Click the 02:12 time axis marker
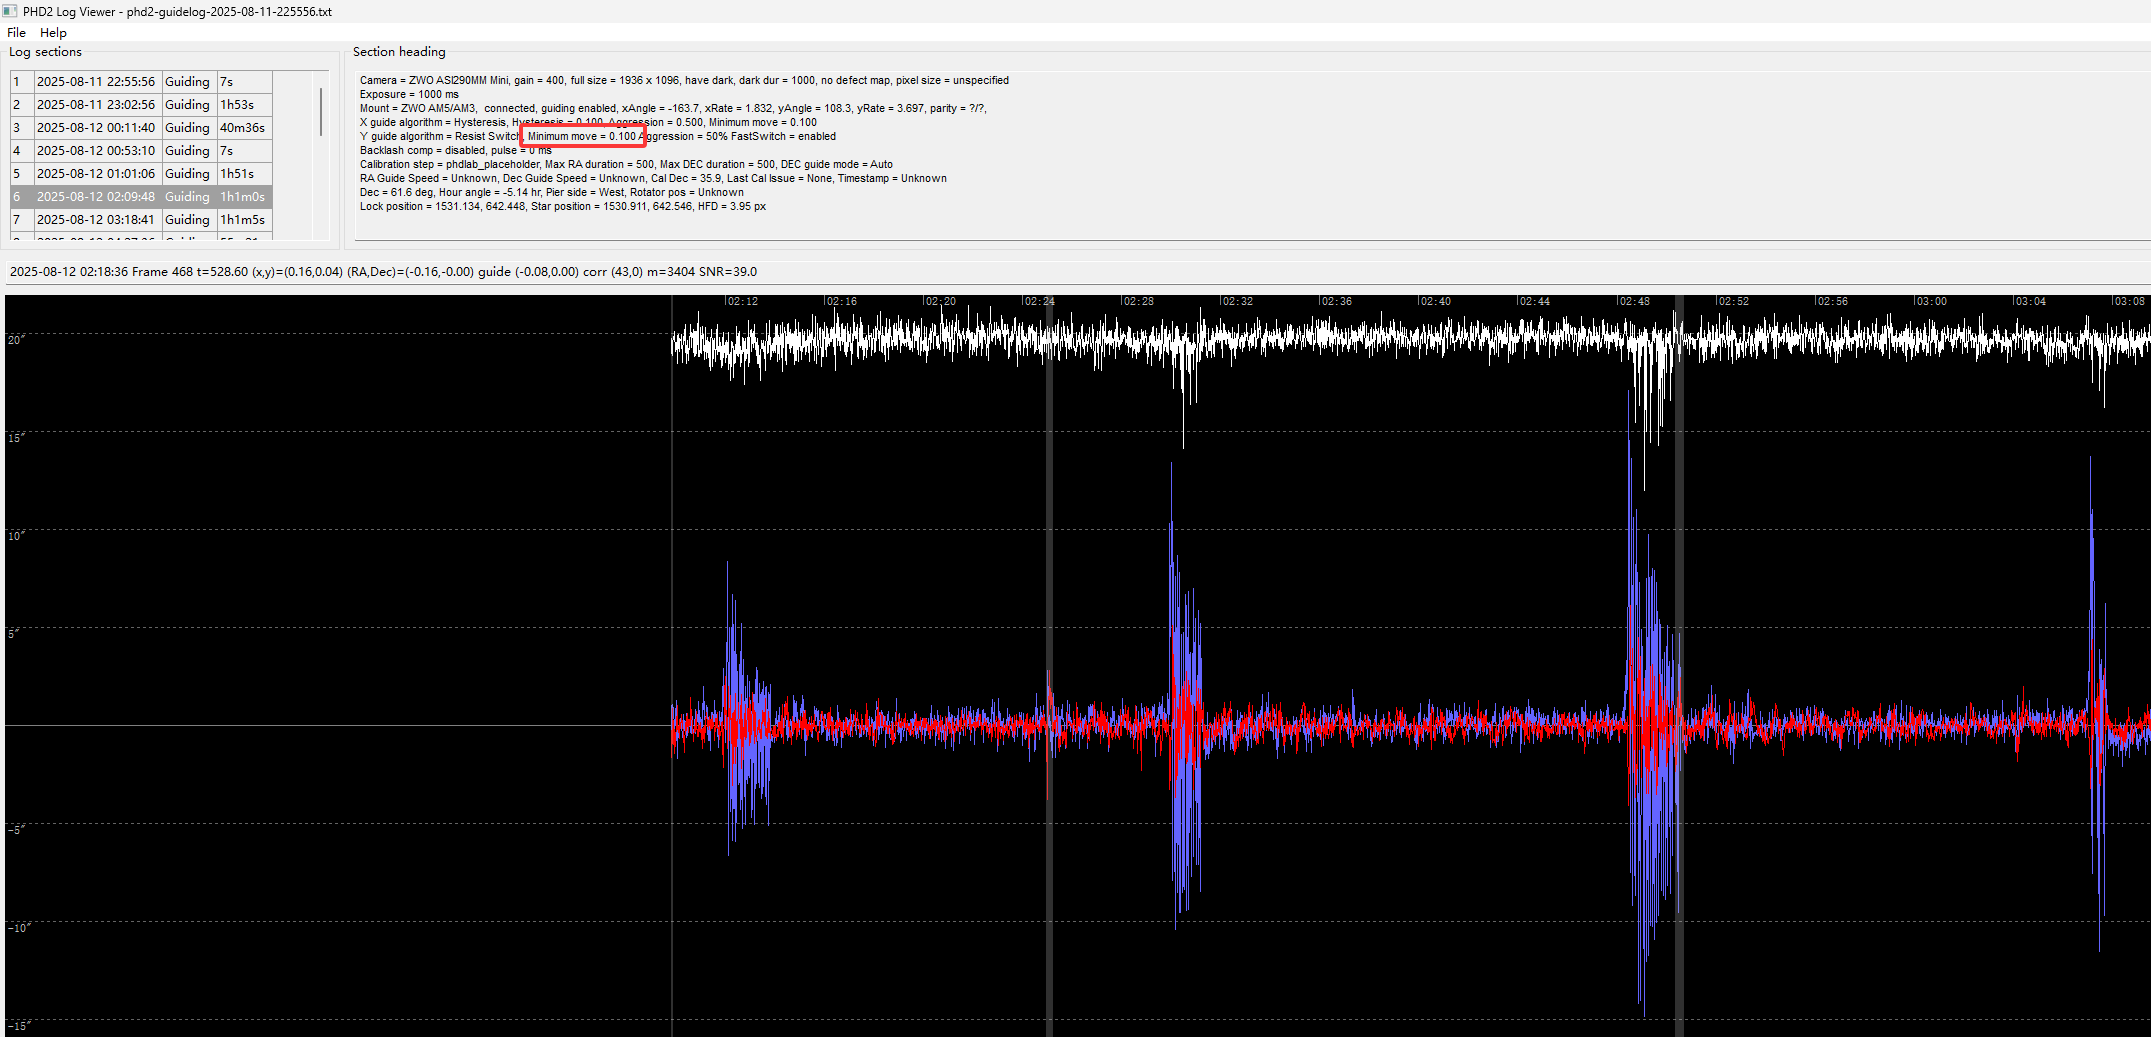2151x1037 pixels. pyautogui.click(x=742, y=301)
